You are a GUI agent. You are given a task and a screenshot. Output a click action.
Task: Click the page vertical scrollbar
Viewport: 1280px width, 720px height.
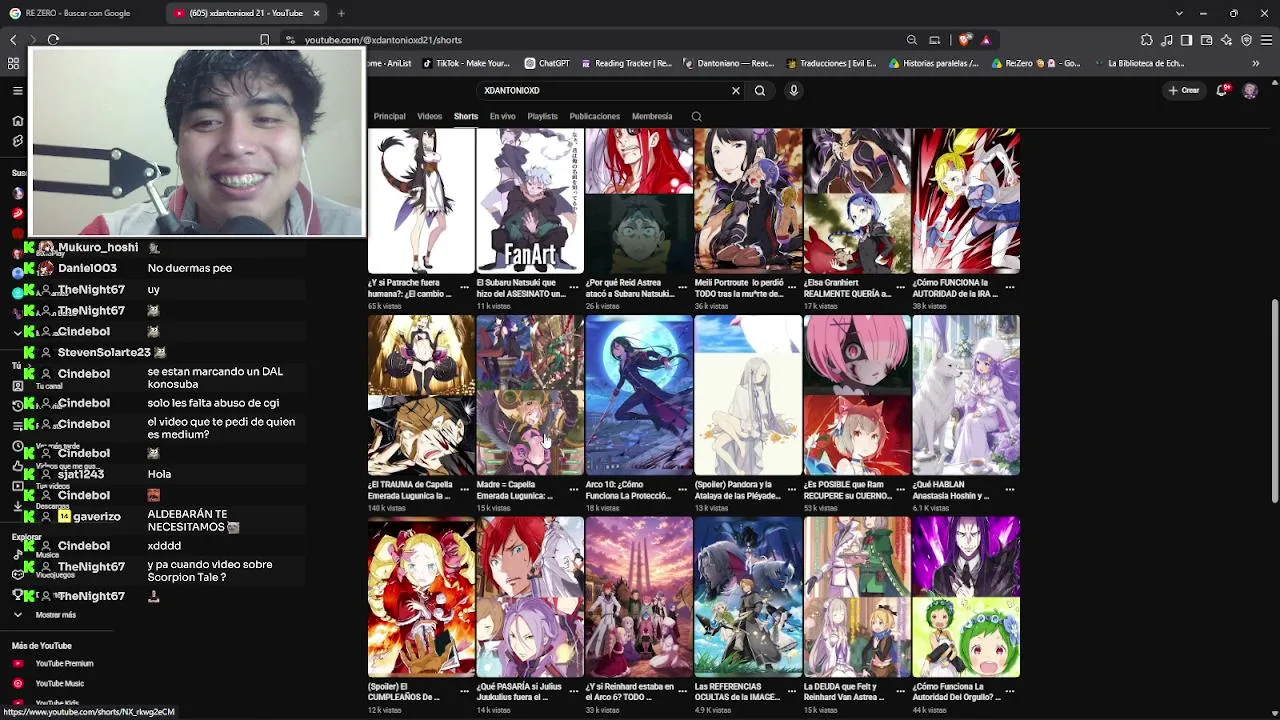pyautogui.click(x=1274, y=400)
